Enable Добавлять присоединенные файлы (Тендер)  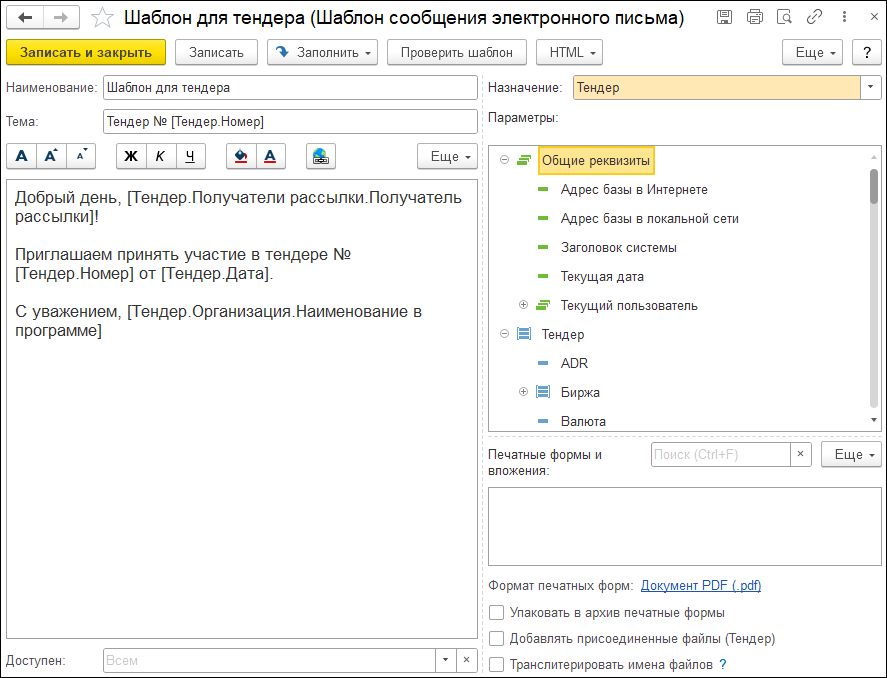click(496, 638)
